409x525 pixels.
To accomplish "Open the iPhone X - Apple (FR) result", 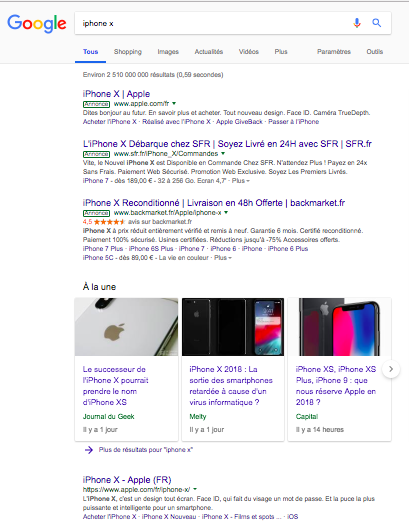I will click(x=127, y=480).
